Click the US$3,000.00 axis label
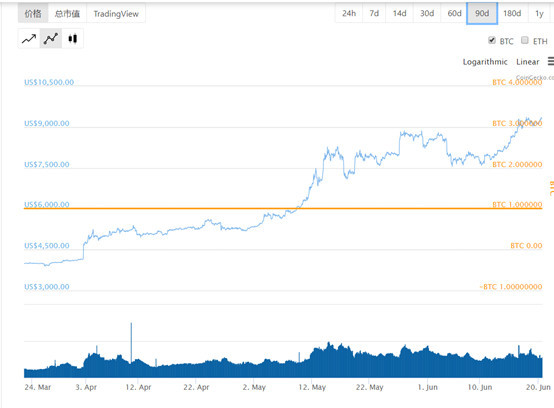554x408 pixels. pos(47,286)
